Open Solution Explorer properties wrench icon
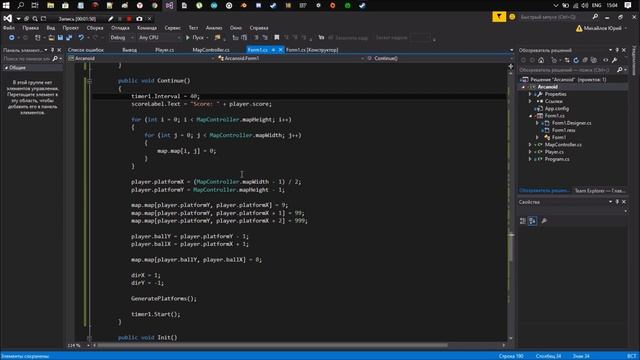Screen dimensions: 640x360 (x=615, y=60)
